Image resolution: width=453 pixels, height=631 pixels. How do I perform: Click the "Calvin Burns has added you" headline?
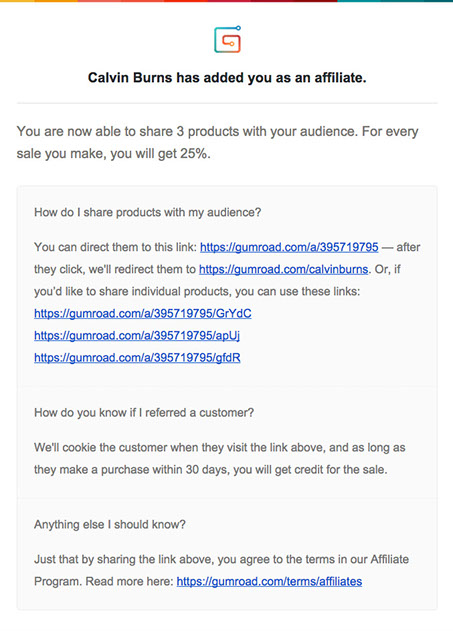tap(227, 77)
